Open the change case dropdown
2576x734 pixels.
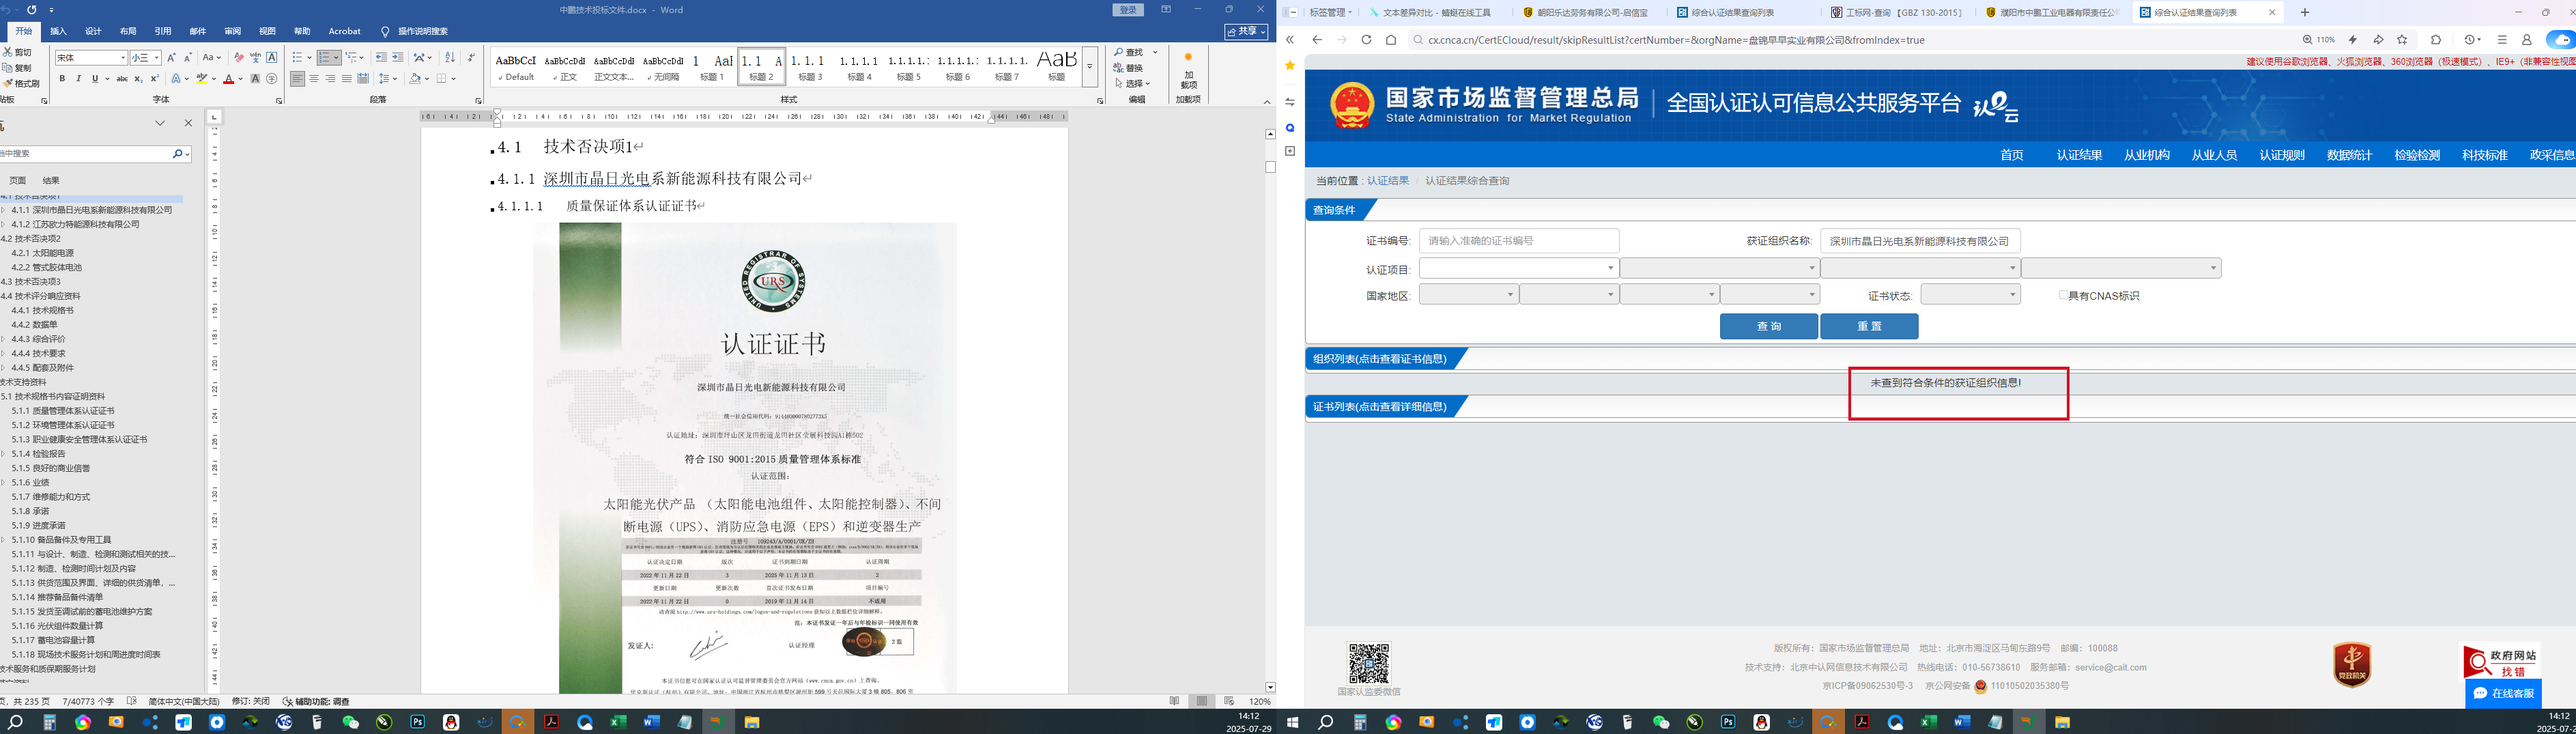(x=212, y=58)
